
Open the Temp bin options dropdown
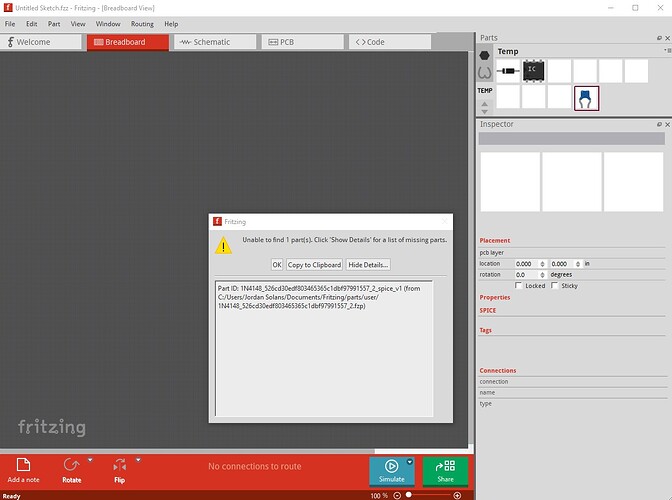tap(666, 51)
